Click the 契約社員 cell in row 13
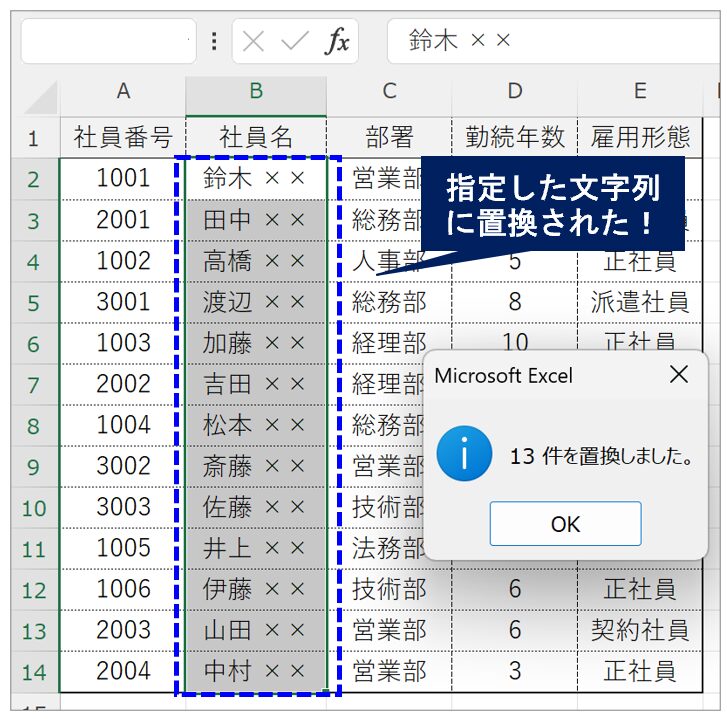Image resolution: width=727 pixels, height=719 pixels. coord(640,630)
